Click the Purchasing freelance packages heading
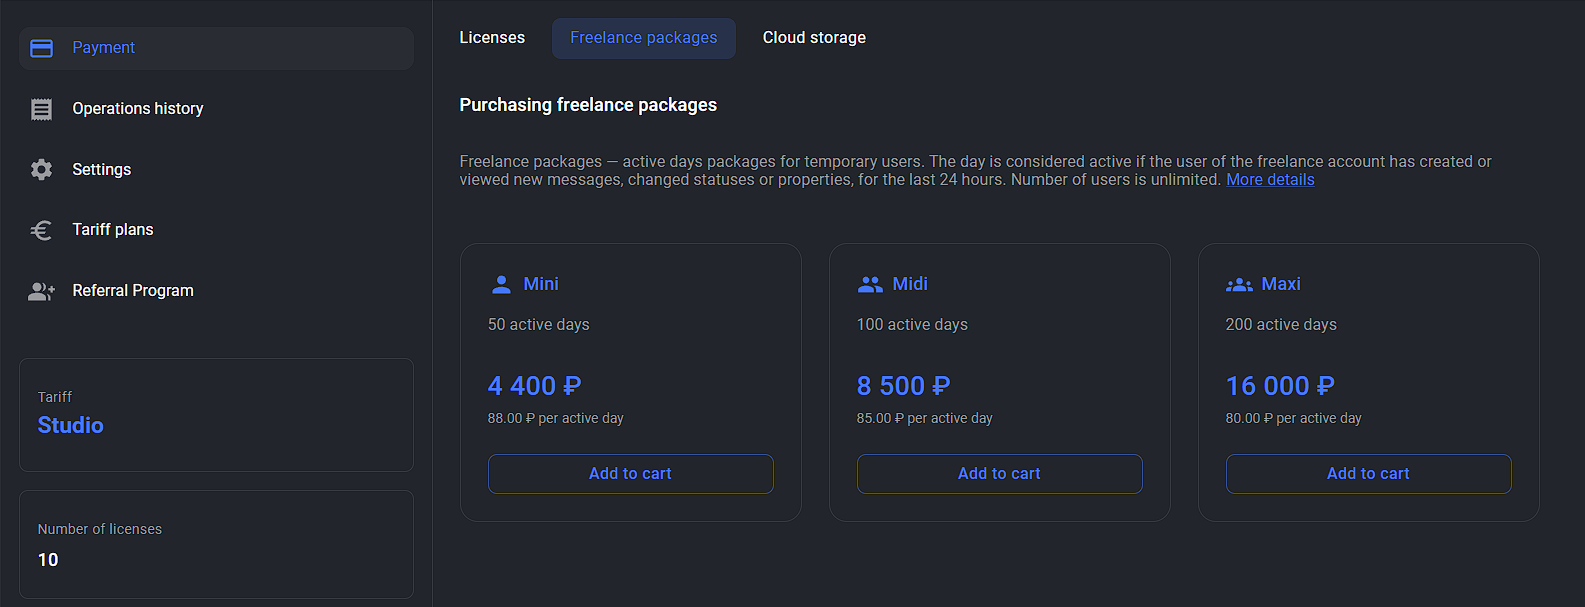The height and width of the screenshot is (607, 1585). coord(588,105)
